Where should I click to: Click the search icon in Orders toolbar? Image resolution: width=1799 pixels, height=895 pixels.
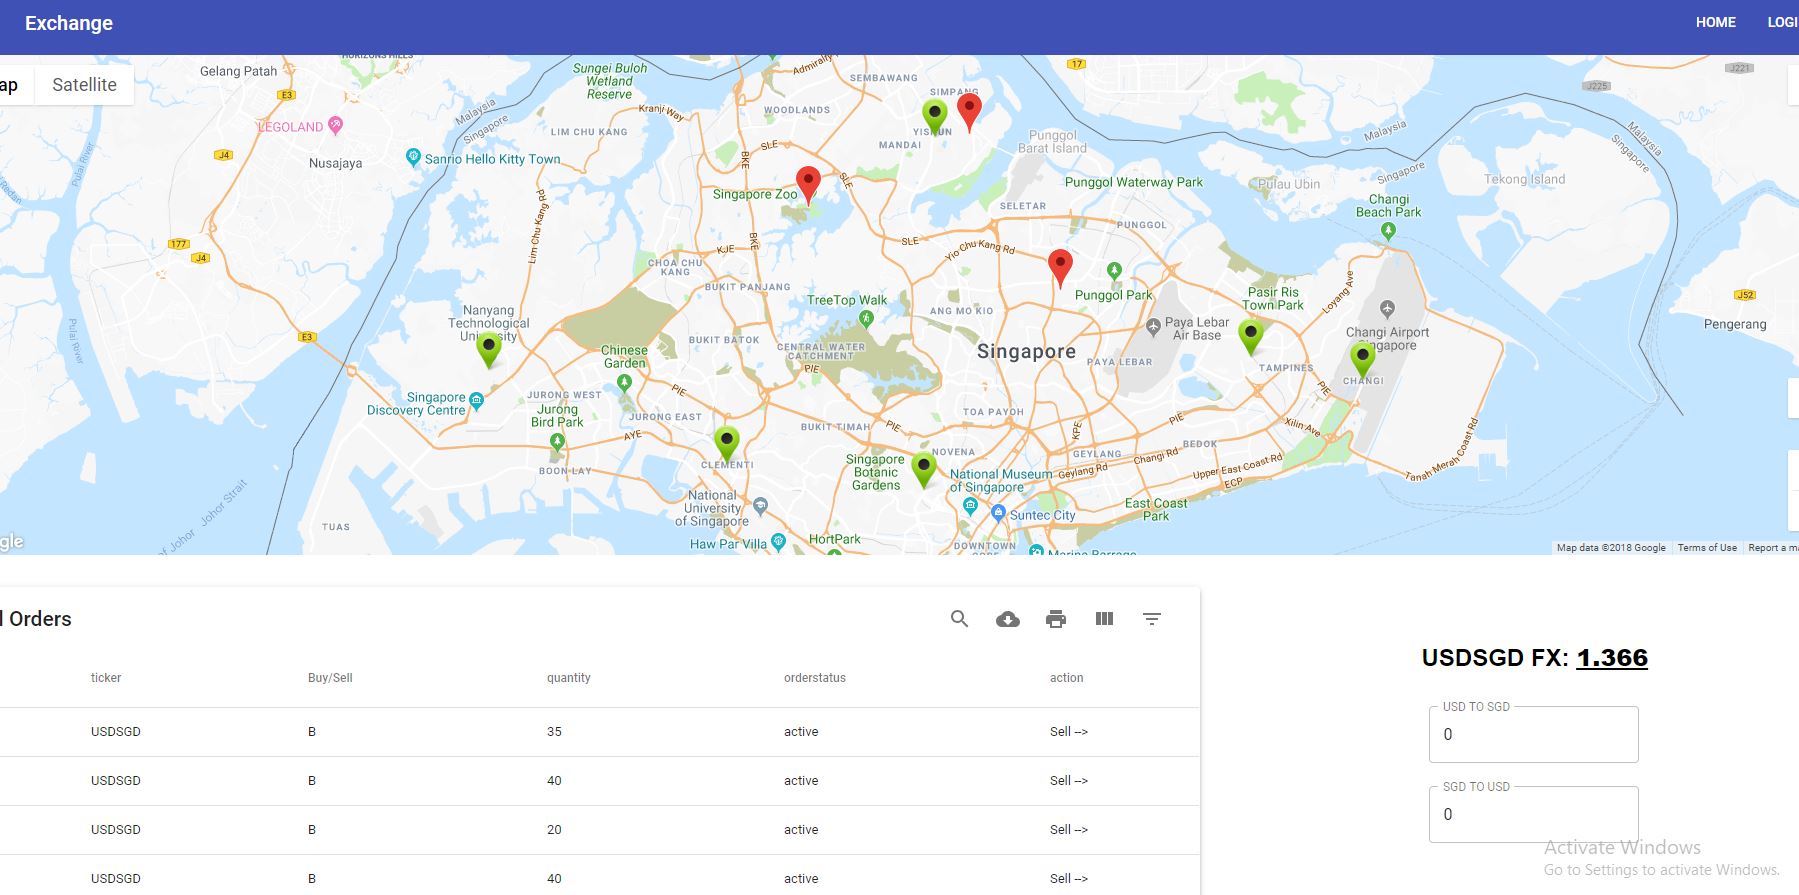(959, 619)
